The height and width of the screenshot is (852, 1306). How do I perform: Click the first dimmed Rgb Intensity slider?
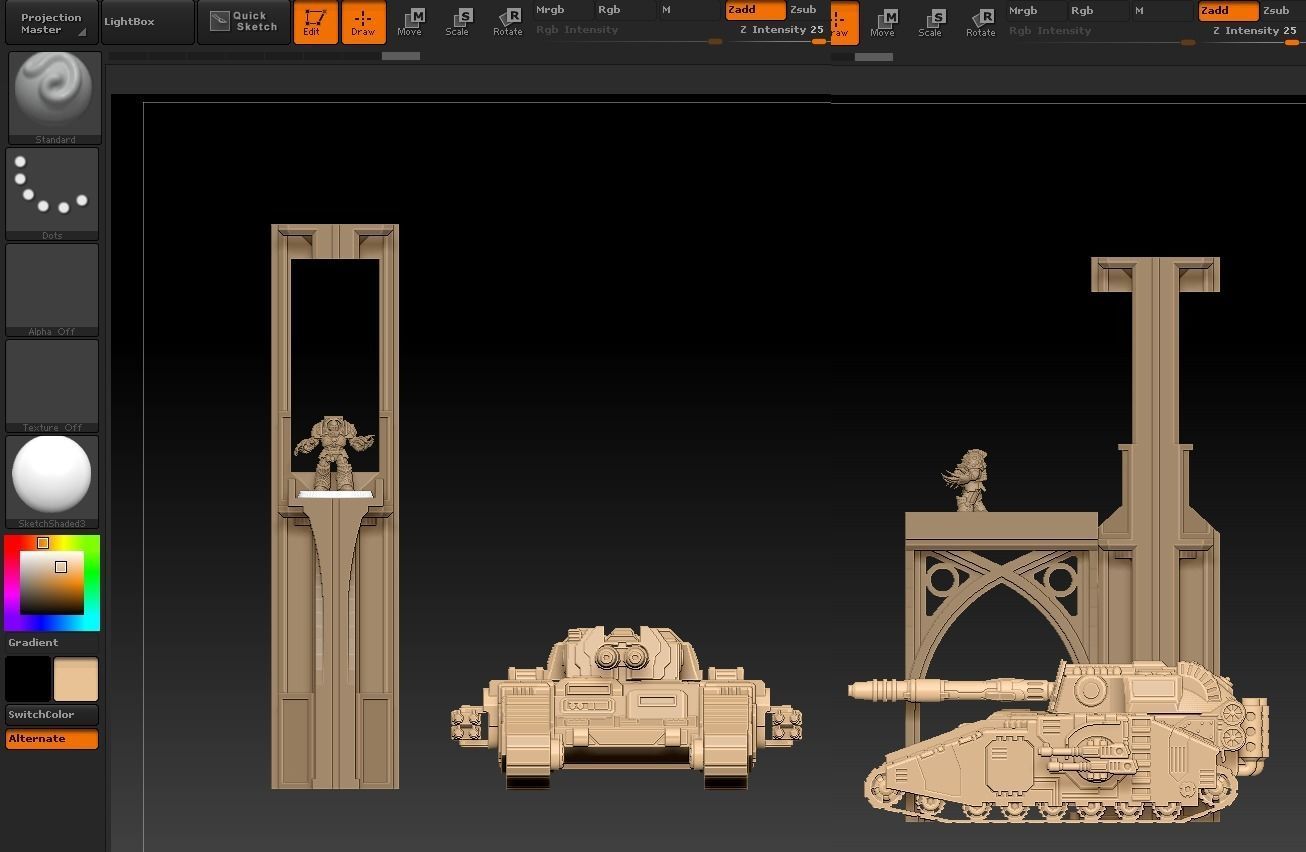(x=628, y=32)
